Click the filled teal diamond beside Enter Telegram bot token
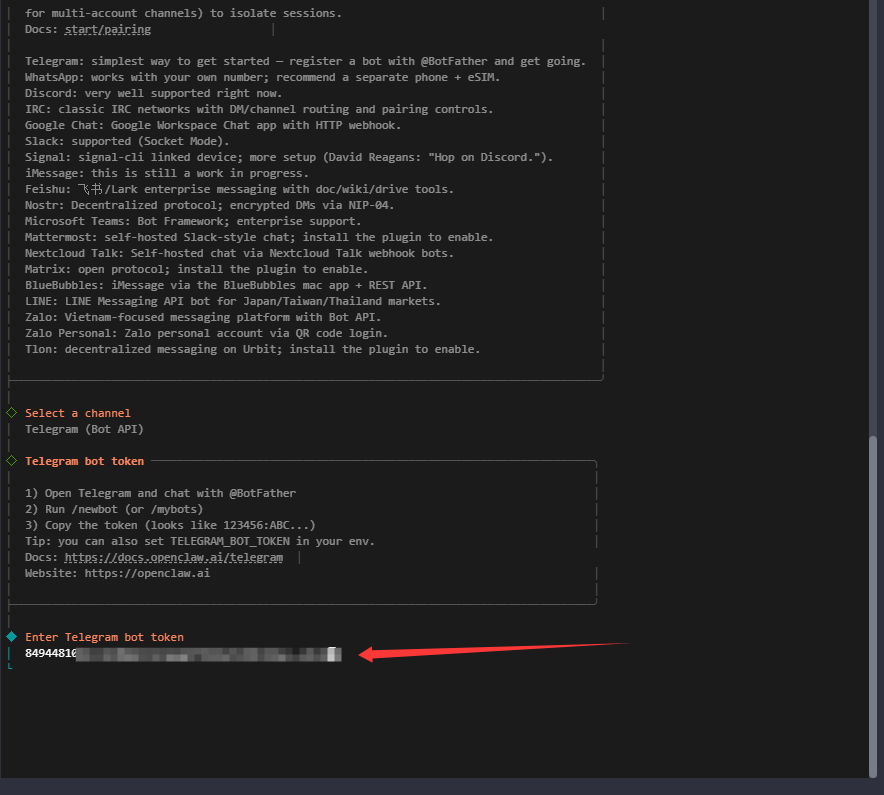884x795 pixels. pos(11,637)
